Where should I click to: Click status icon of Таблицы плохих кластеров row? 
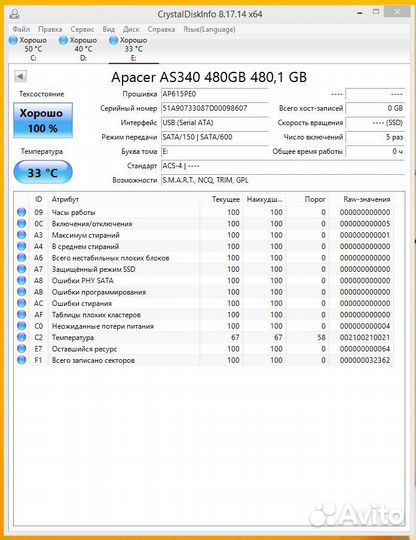pyautogui.click(x=21, y=314)
